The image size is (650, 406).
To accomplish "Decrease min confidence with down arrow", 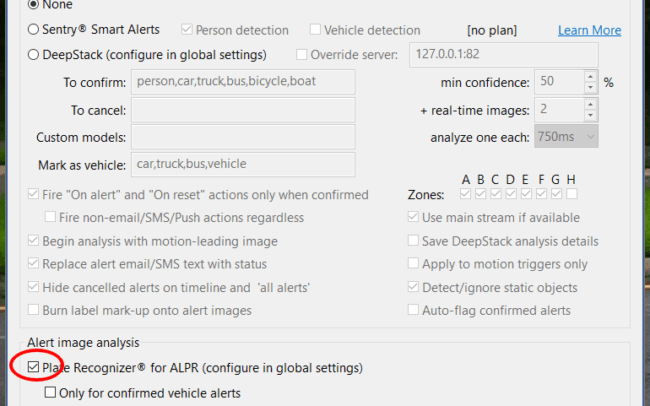I will [590, 88].
